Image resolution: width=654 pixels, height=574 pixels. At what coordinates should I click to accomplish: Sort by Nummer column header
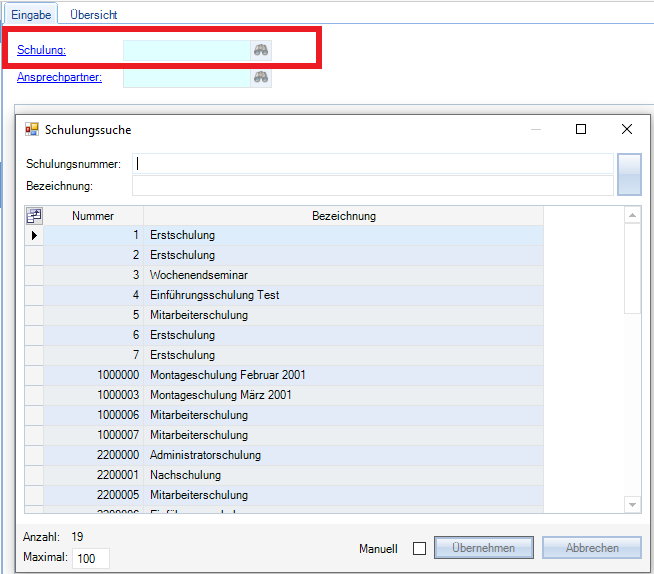93,216
